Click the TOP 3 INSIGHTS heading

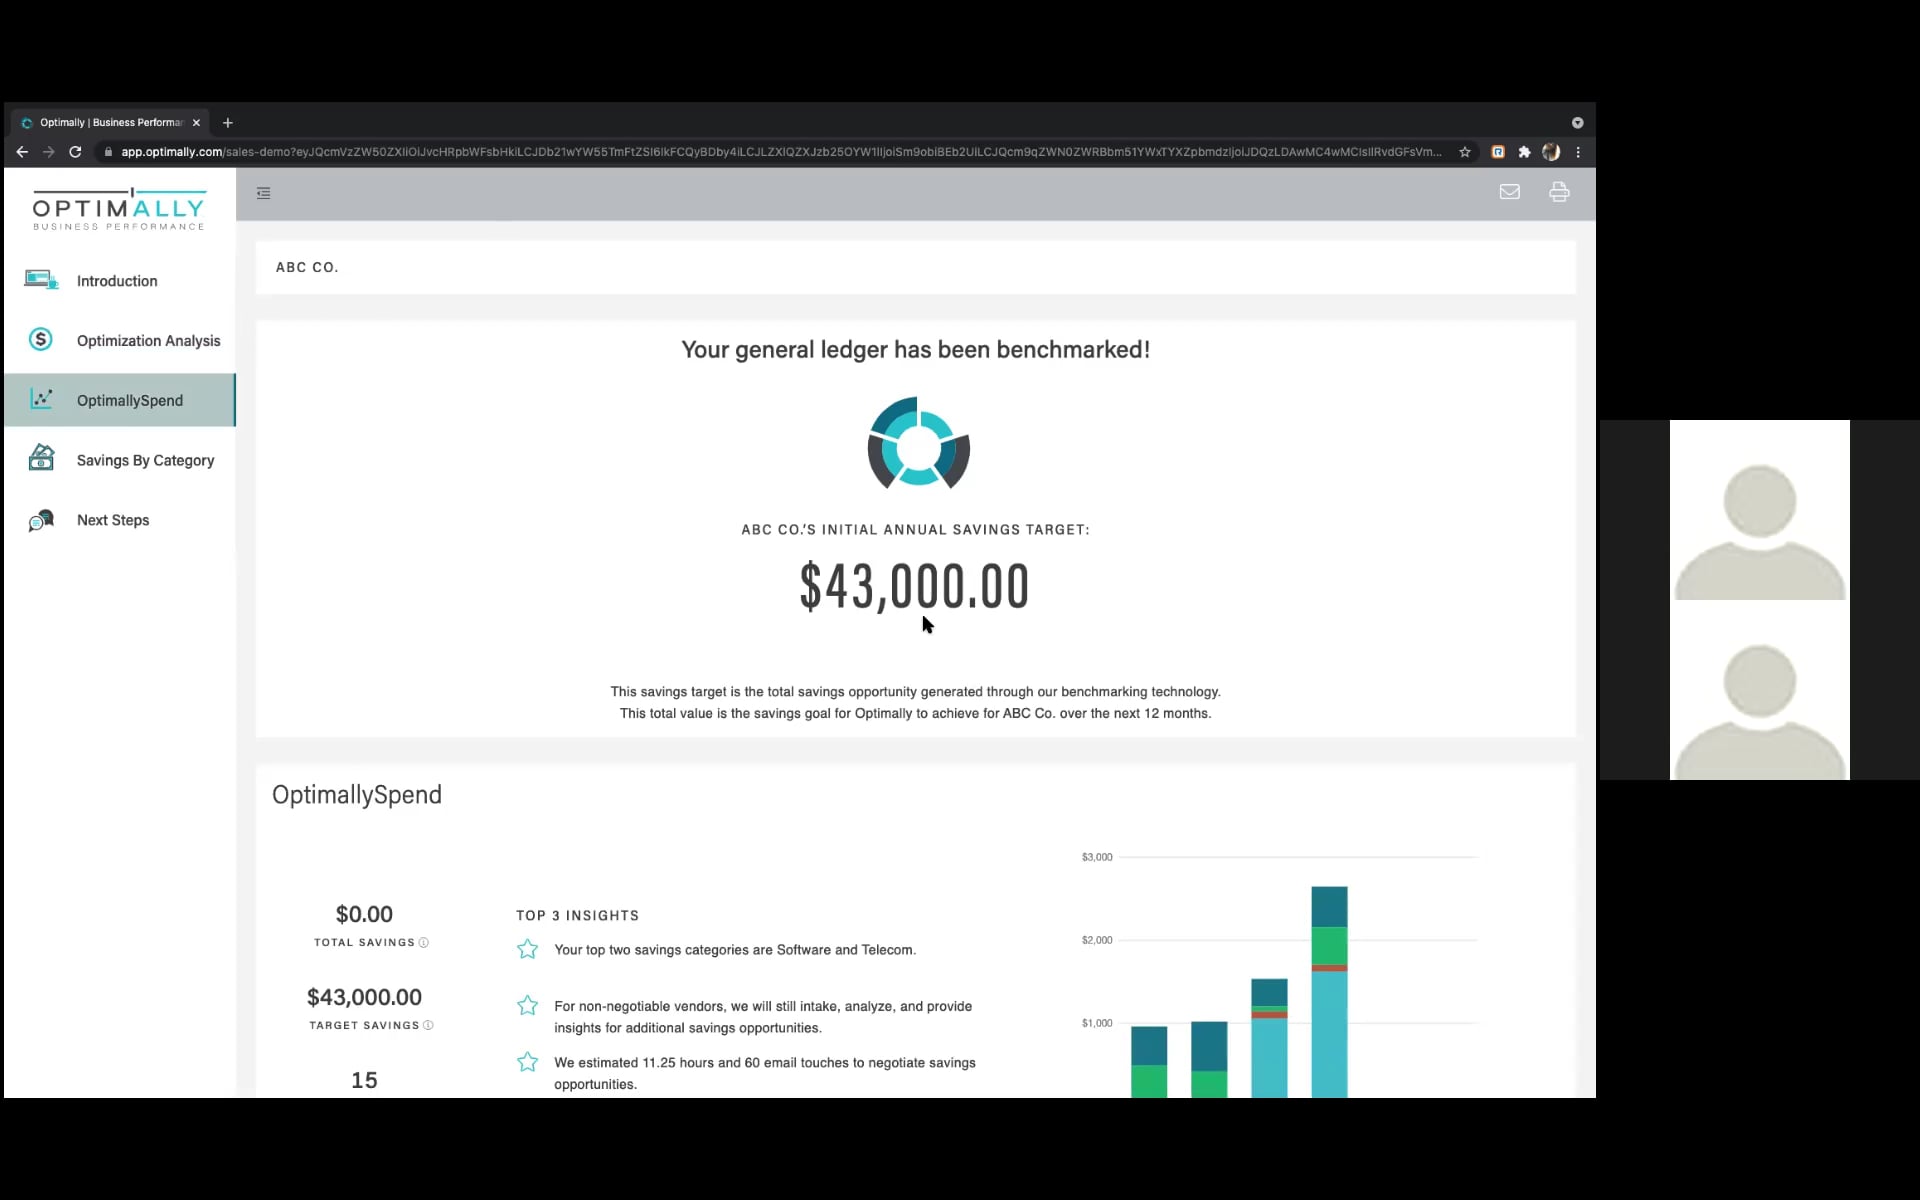coord(577,915)
